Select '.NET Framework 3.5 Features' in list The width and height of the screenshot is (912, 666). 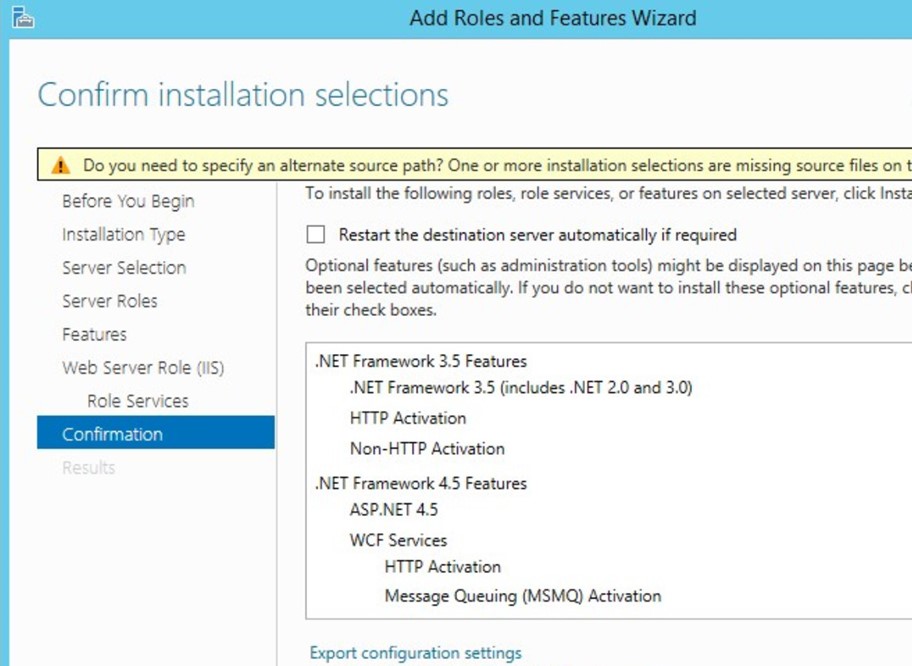[421, 361]
